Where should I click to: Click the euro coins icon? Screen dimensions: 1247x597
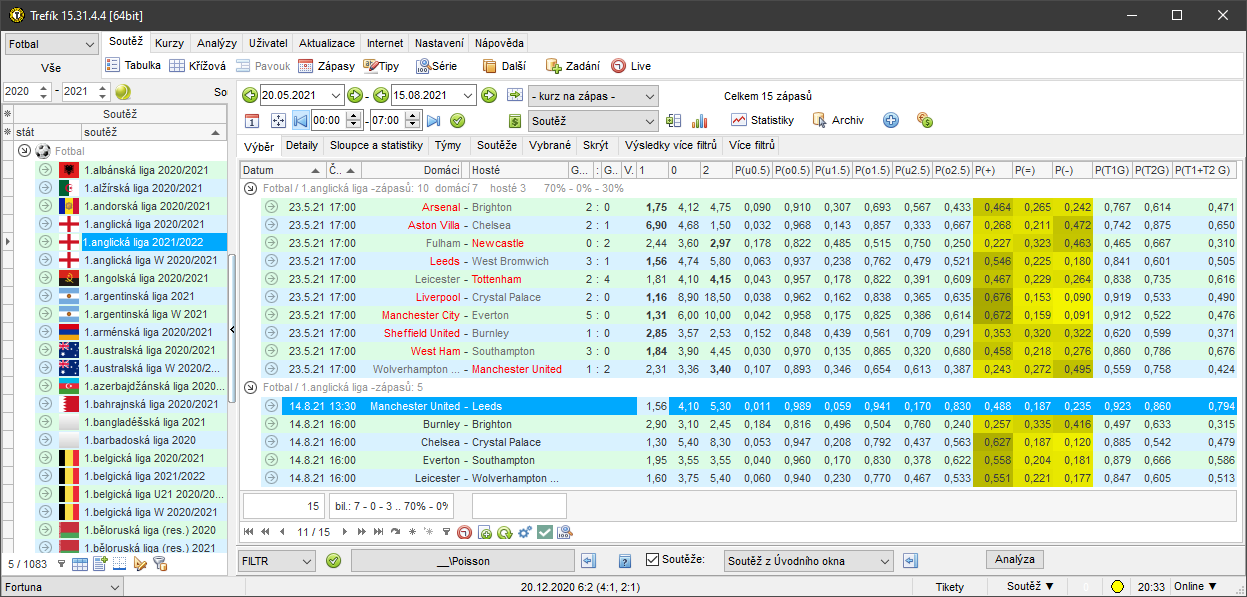click(x=925, y=120)
